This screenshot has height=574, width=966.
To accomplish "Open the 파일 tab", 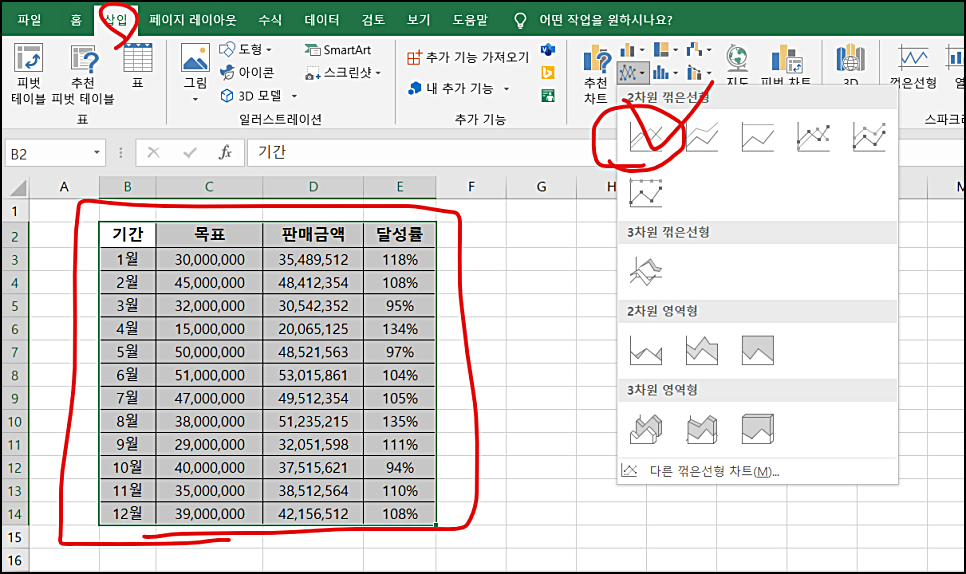I will pos(29,20).
